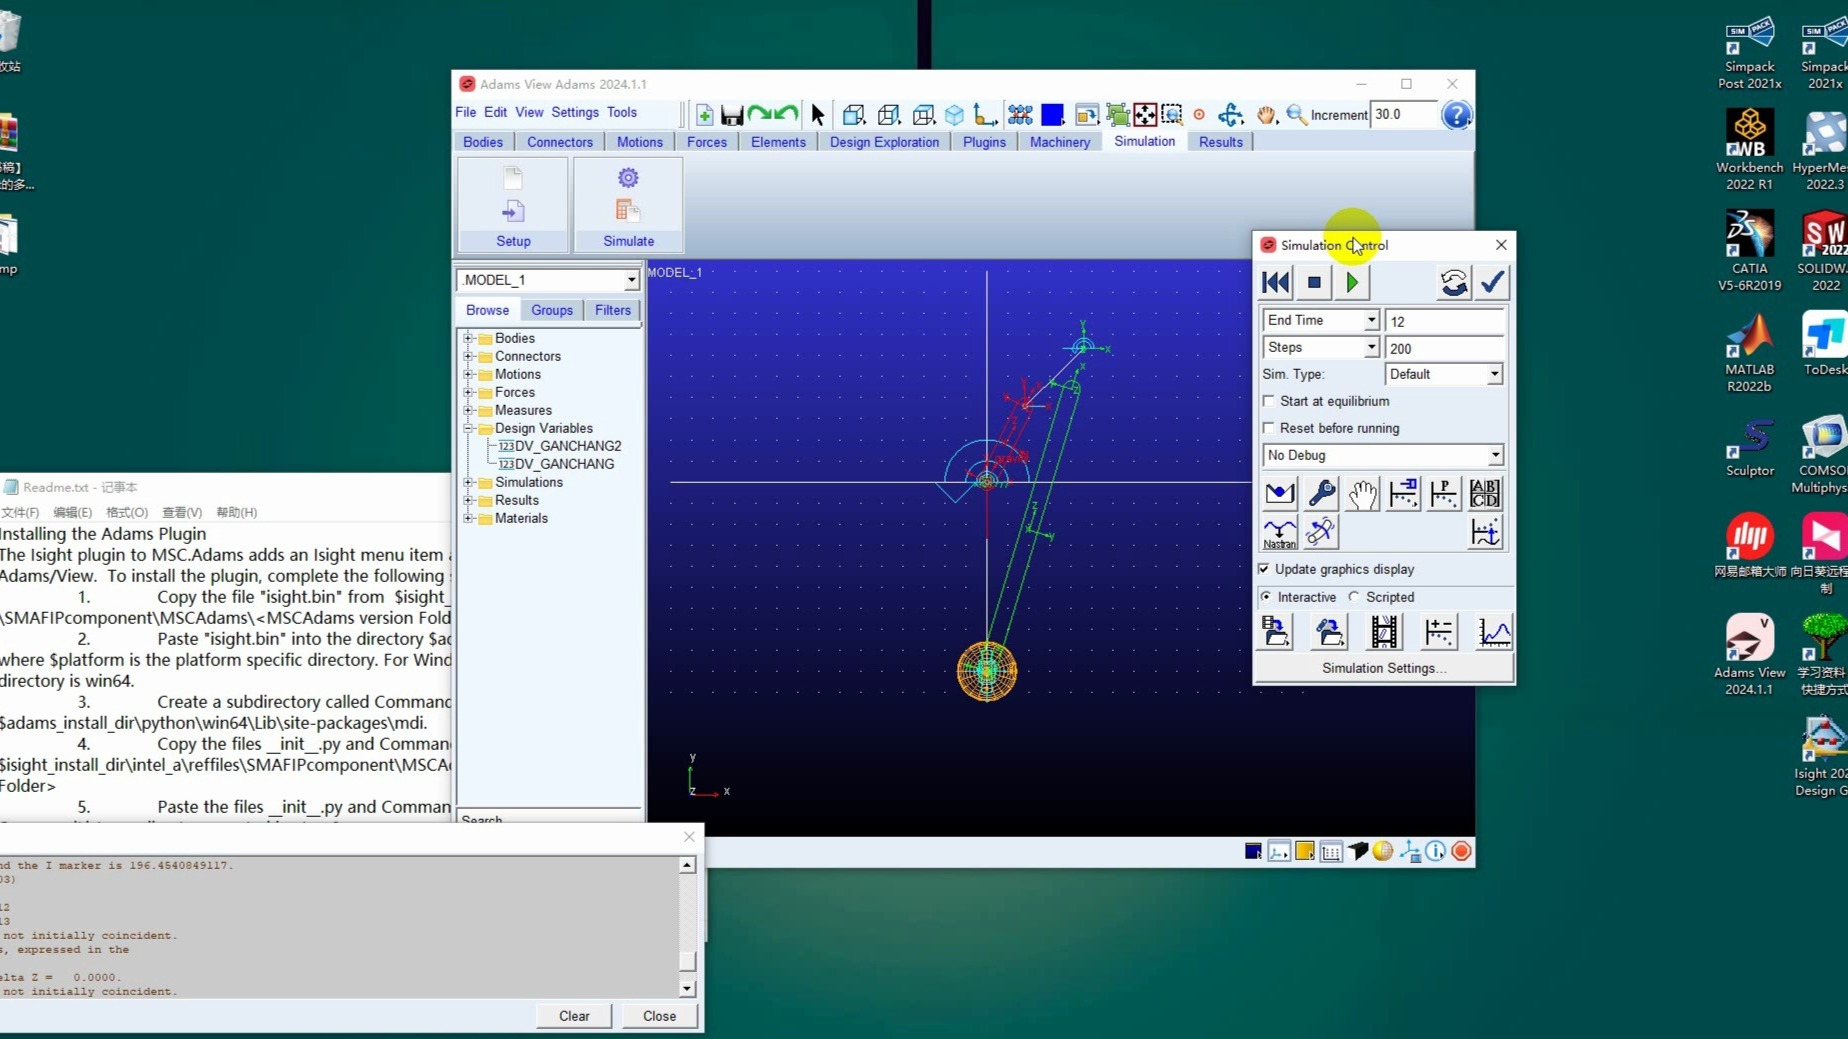The height and width of the screenshot is (1039, 1848).
Task: Click the dark blue swatch in status bar
Action: click(x=1253, y=851)
